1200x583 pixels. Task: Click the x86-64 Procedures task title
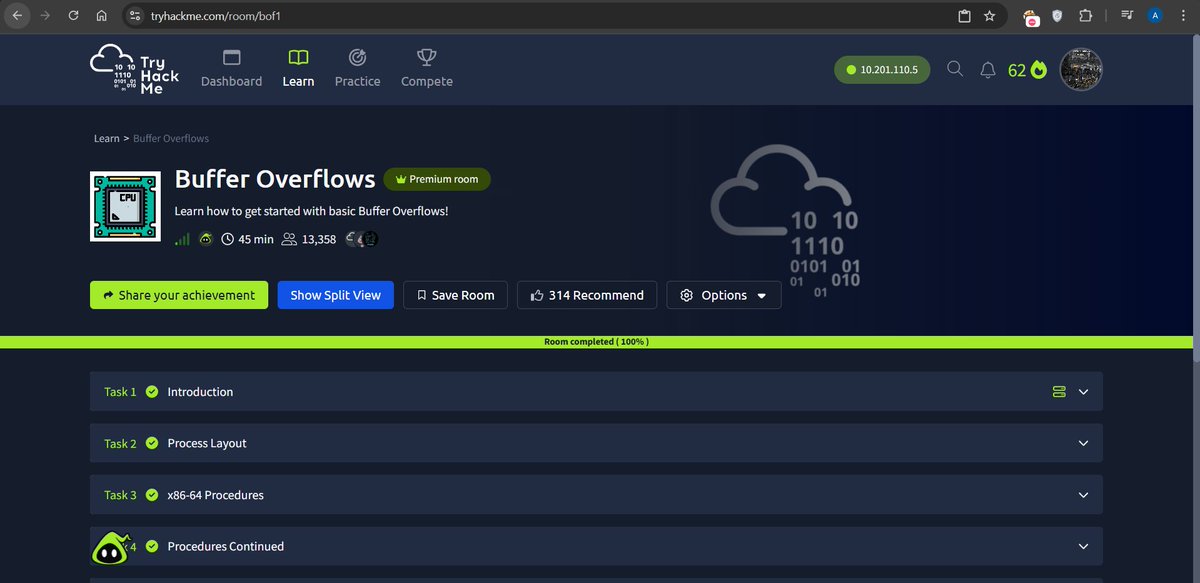pos(216,495)
